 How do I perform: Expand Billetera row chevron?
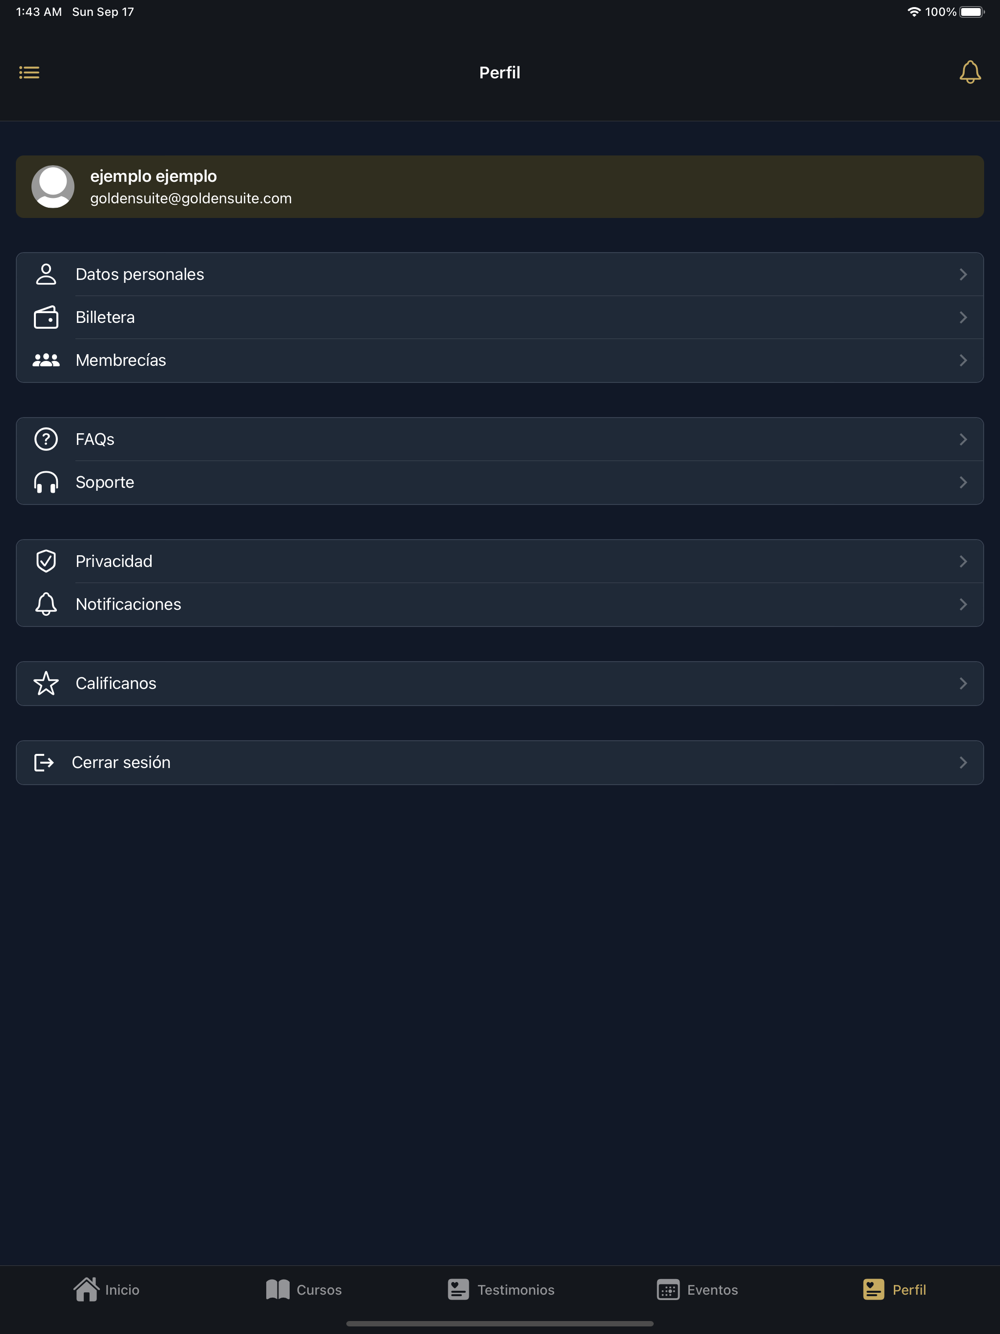tap(963, 318)
